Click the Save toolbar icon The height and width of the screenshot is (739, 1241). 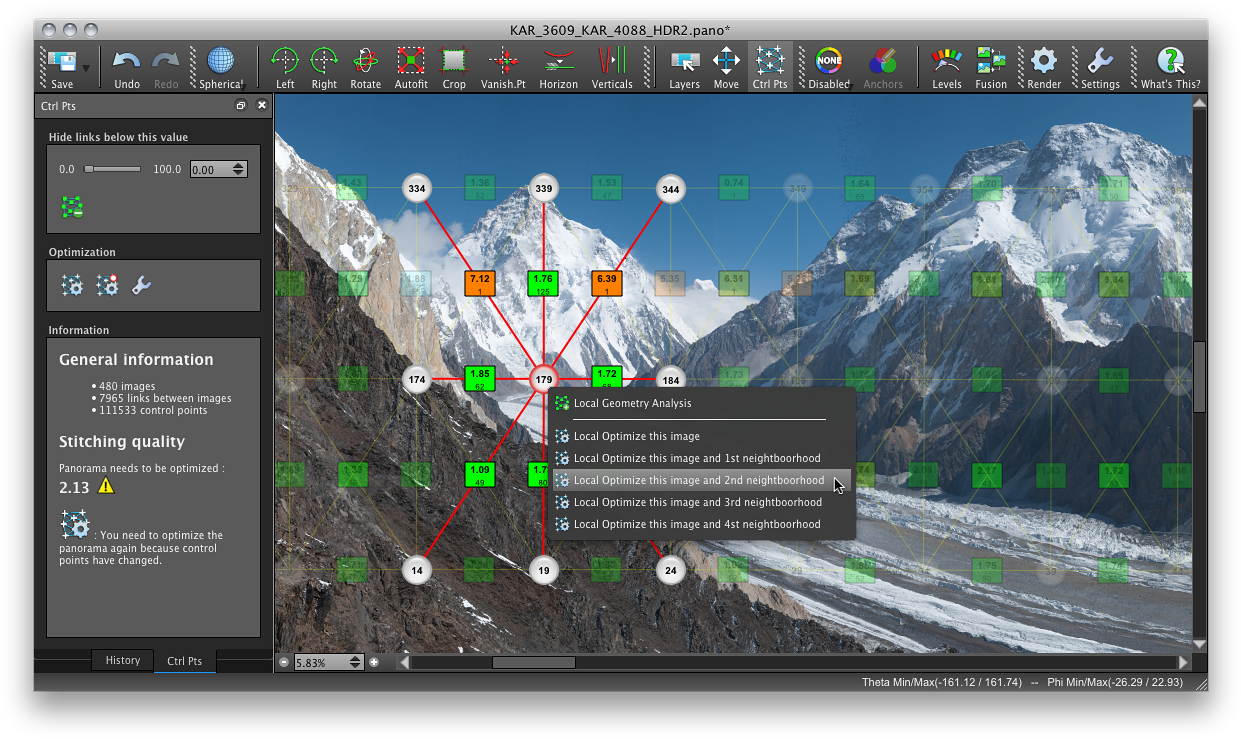[x=62, y=62]
